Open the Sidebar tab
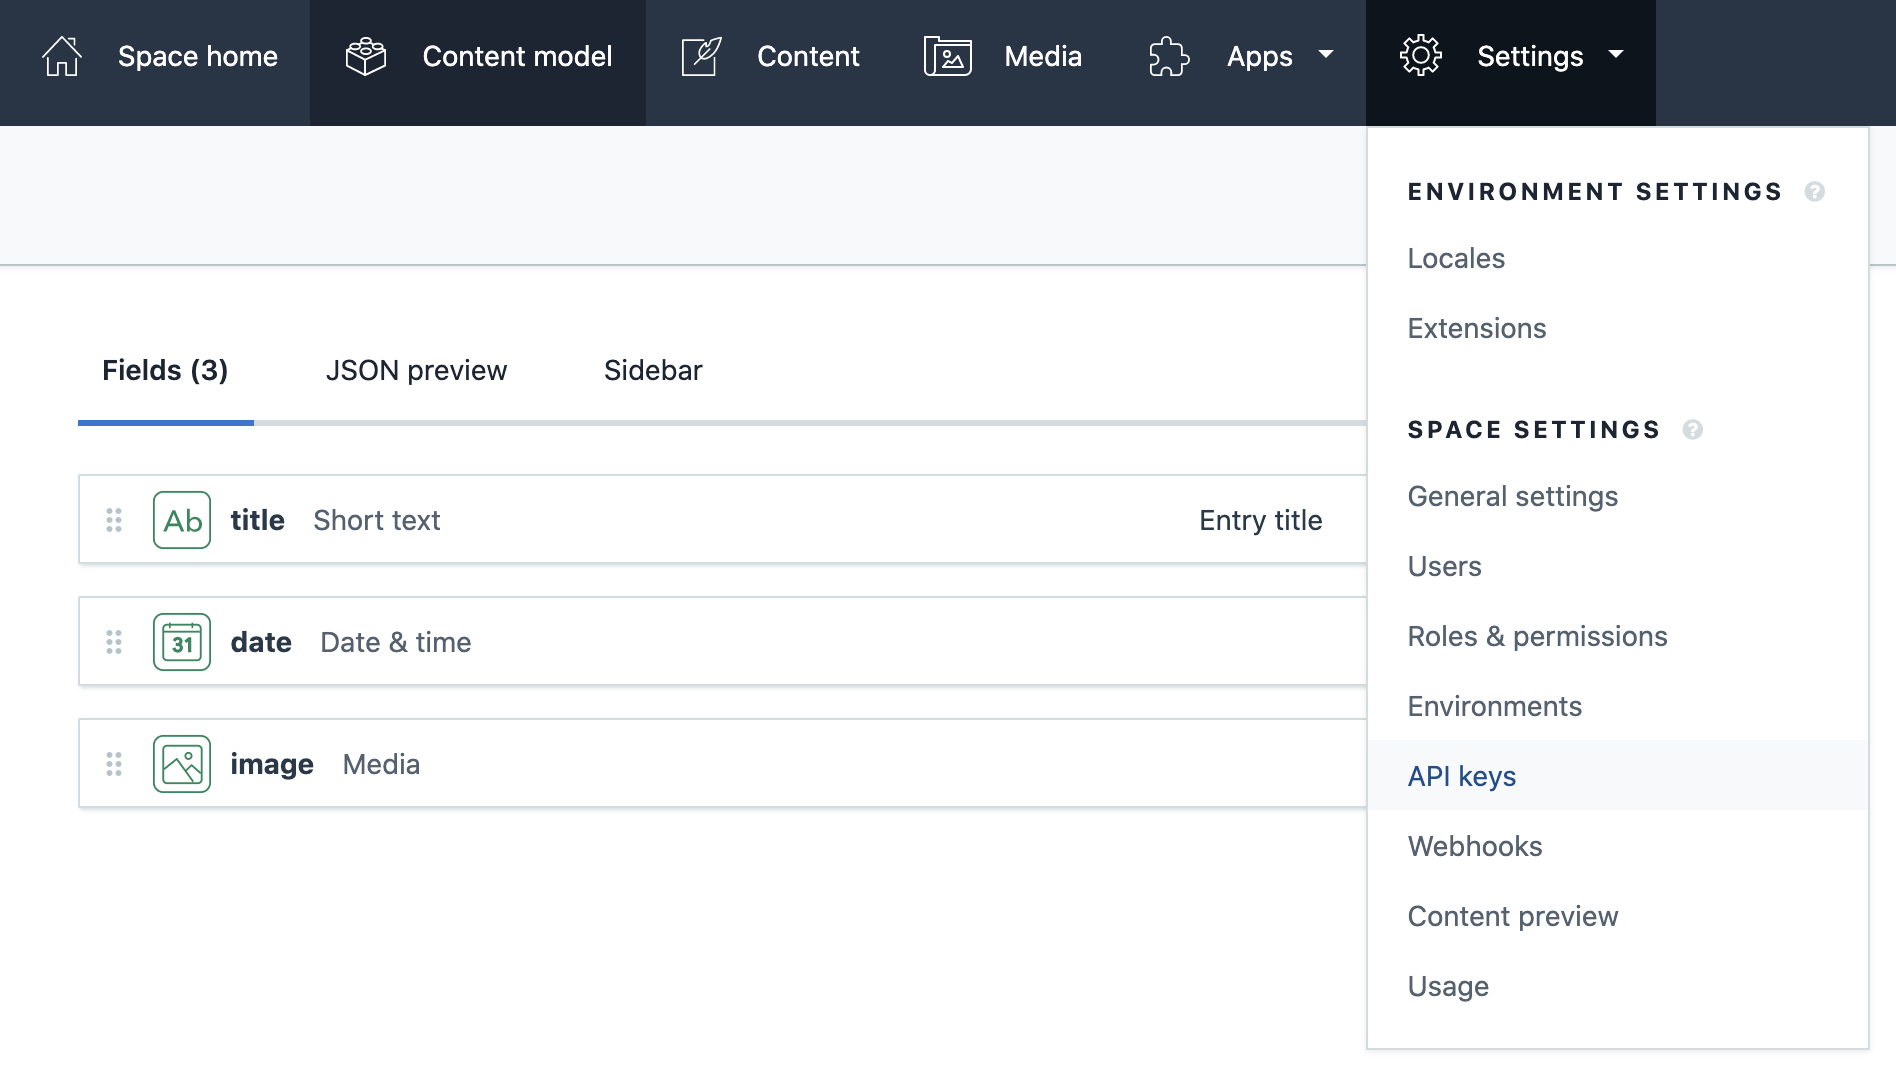Image resolution: width=1896 pixels, height=1092 pixels. pos(652,370)
